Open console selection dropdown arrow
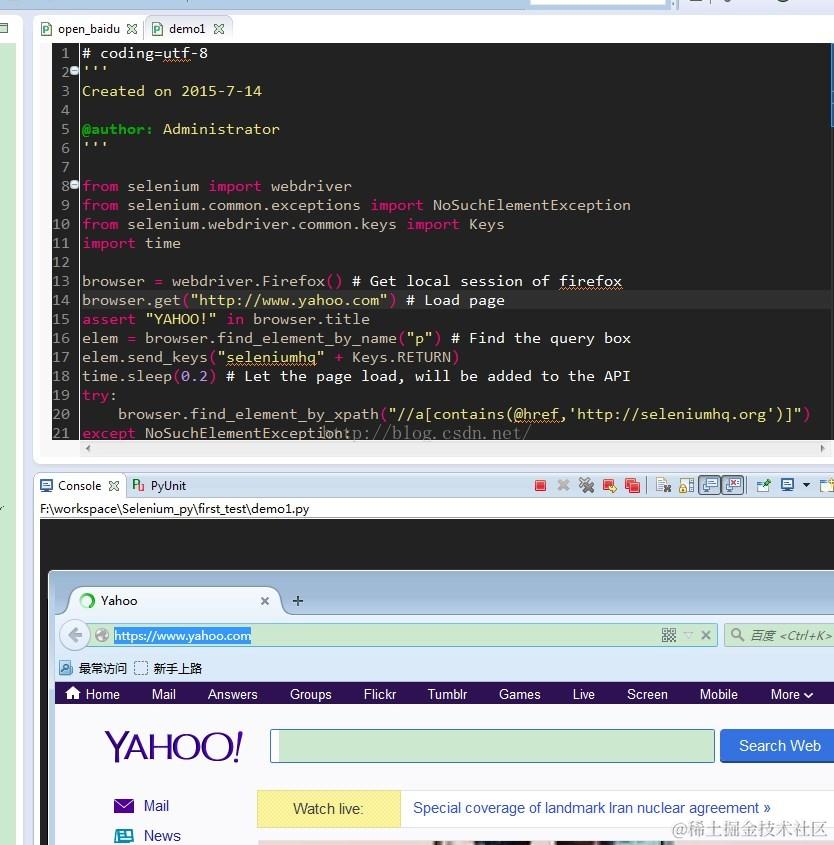 coord(806,486)
